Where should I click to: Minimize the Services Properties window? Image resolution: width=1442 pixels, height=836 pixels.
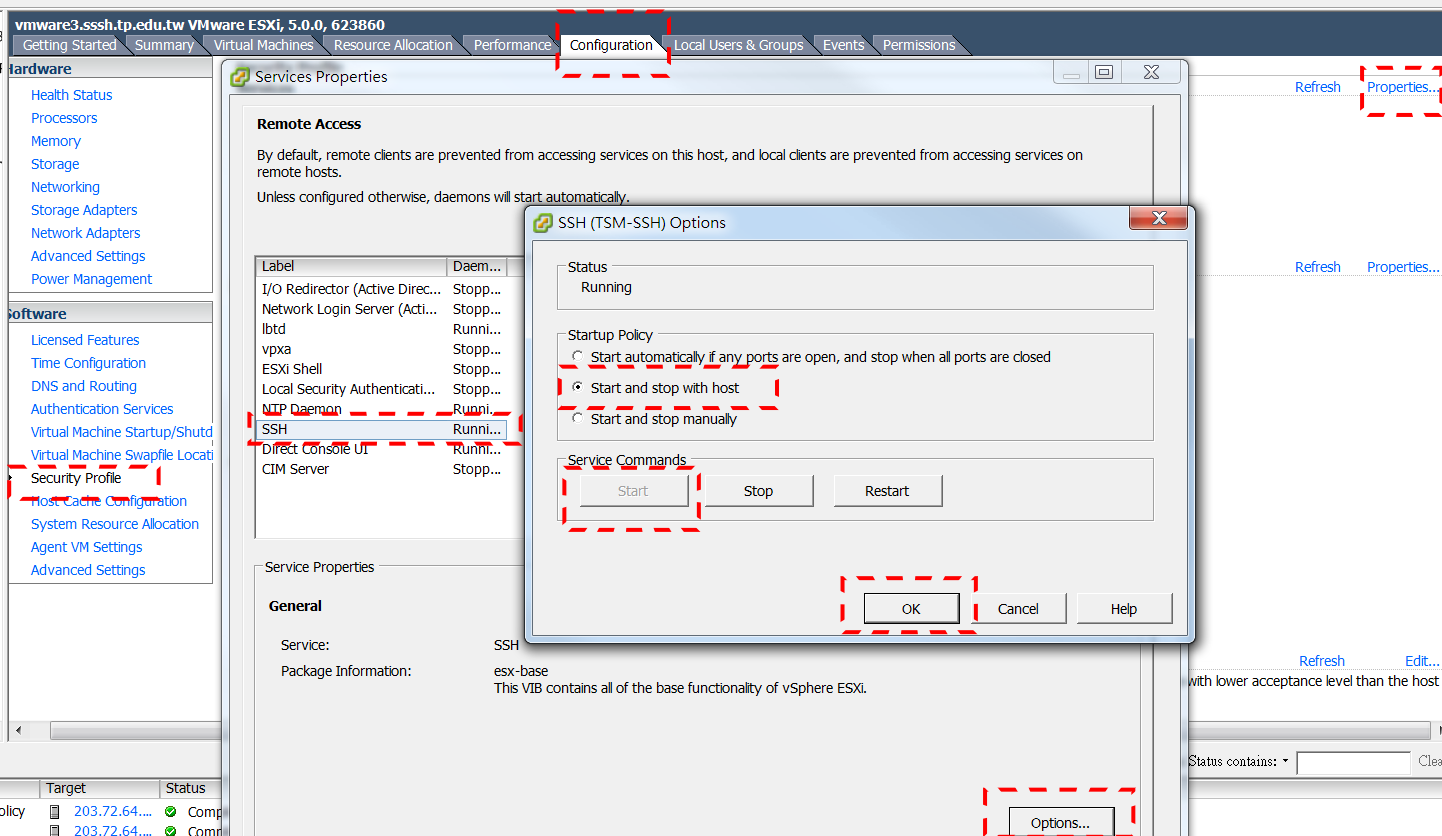1072,72
